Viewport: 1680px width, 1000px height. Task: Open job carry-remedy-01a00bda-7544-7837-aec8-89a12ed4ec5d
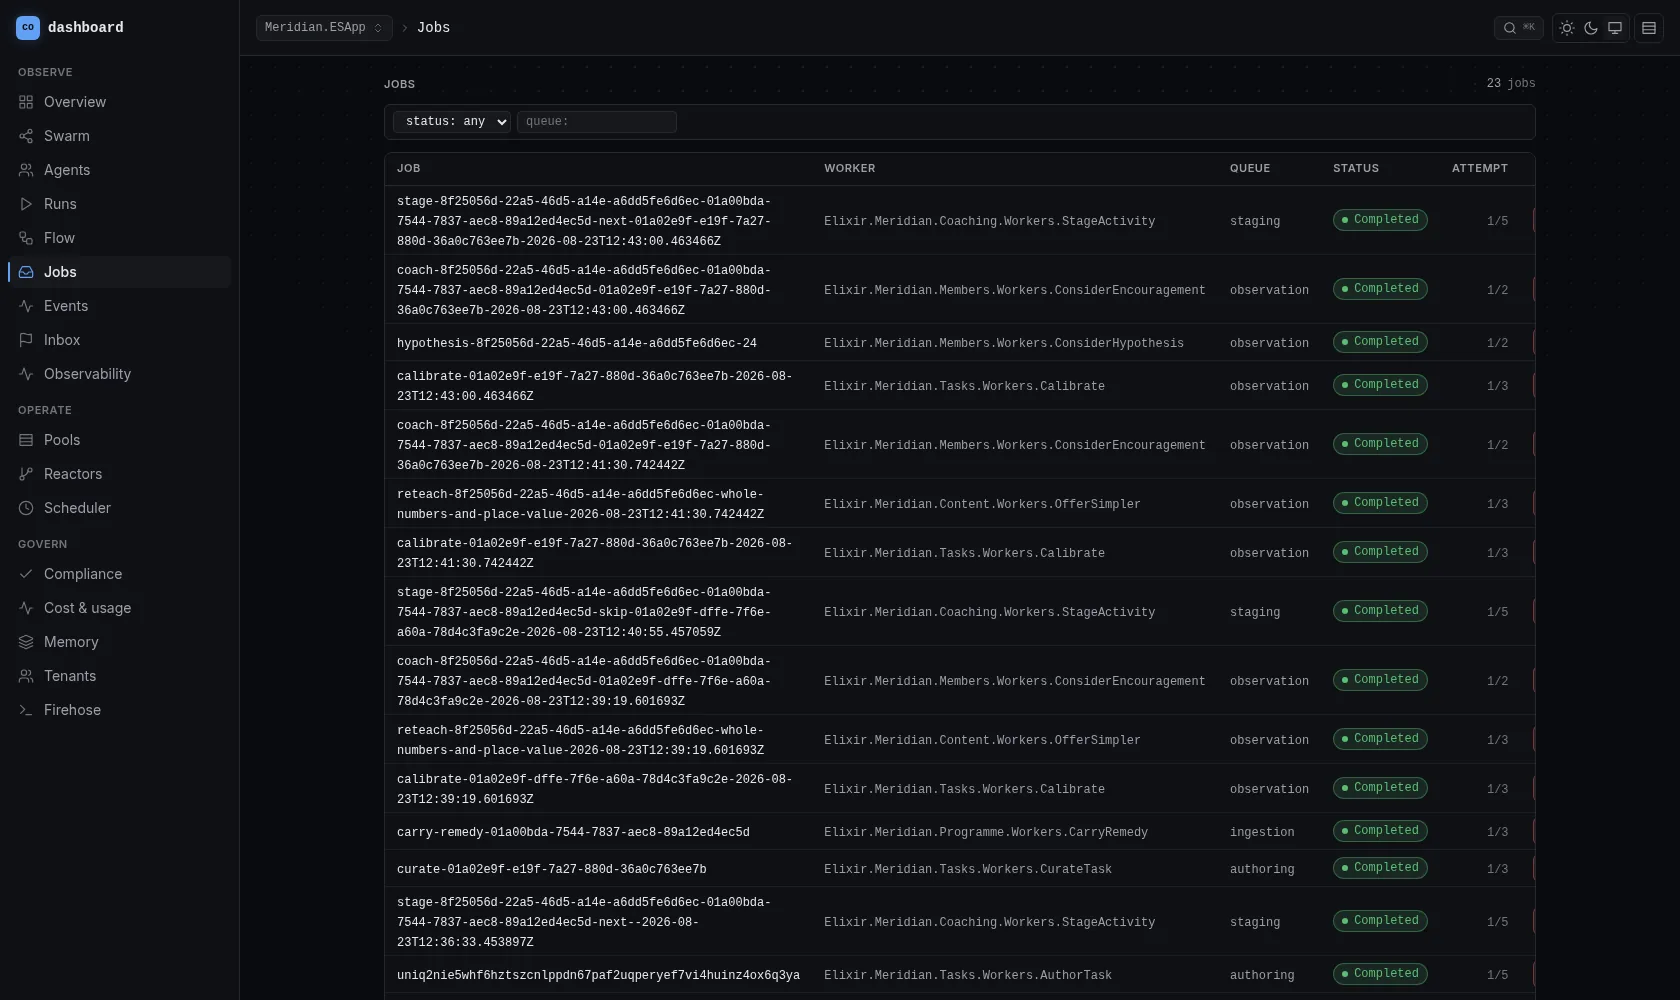click(573, 832)
